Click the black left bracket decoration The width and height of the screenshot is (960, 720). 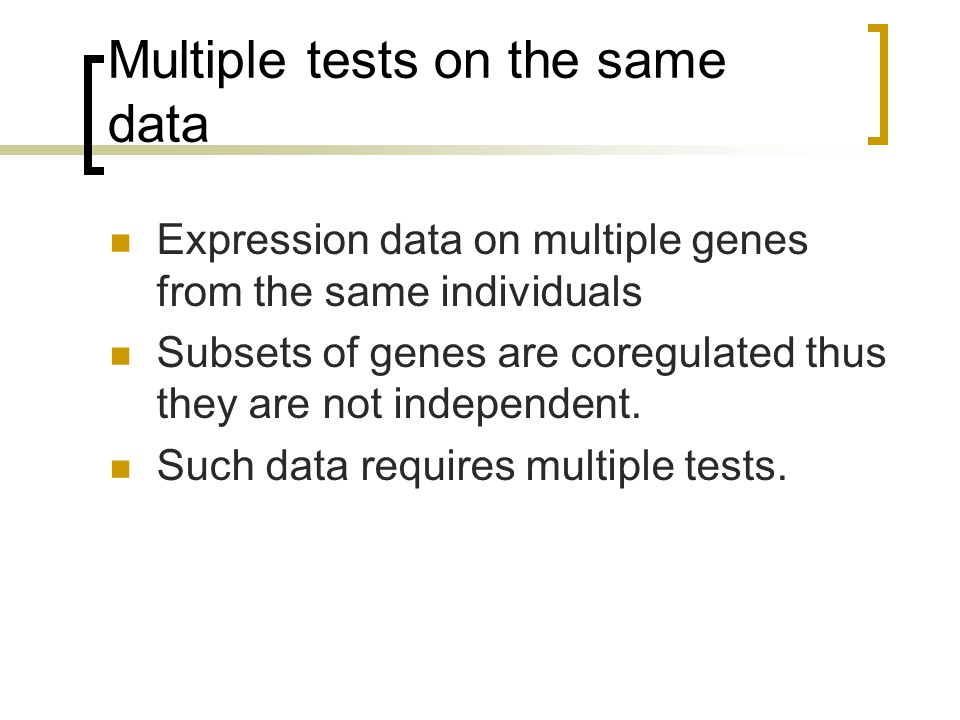[x=94, y=115]
